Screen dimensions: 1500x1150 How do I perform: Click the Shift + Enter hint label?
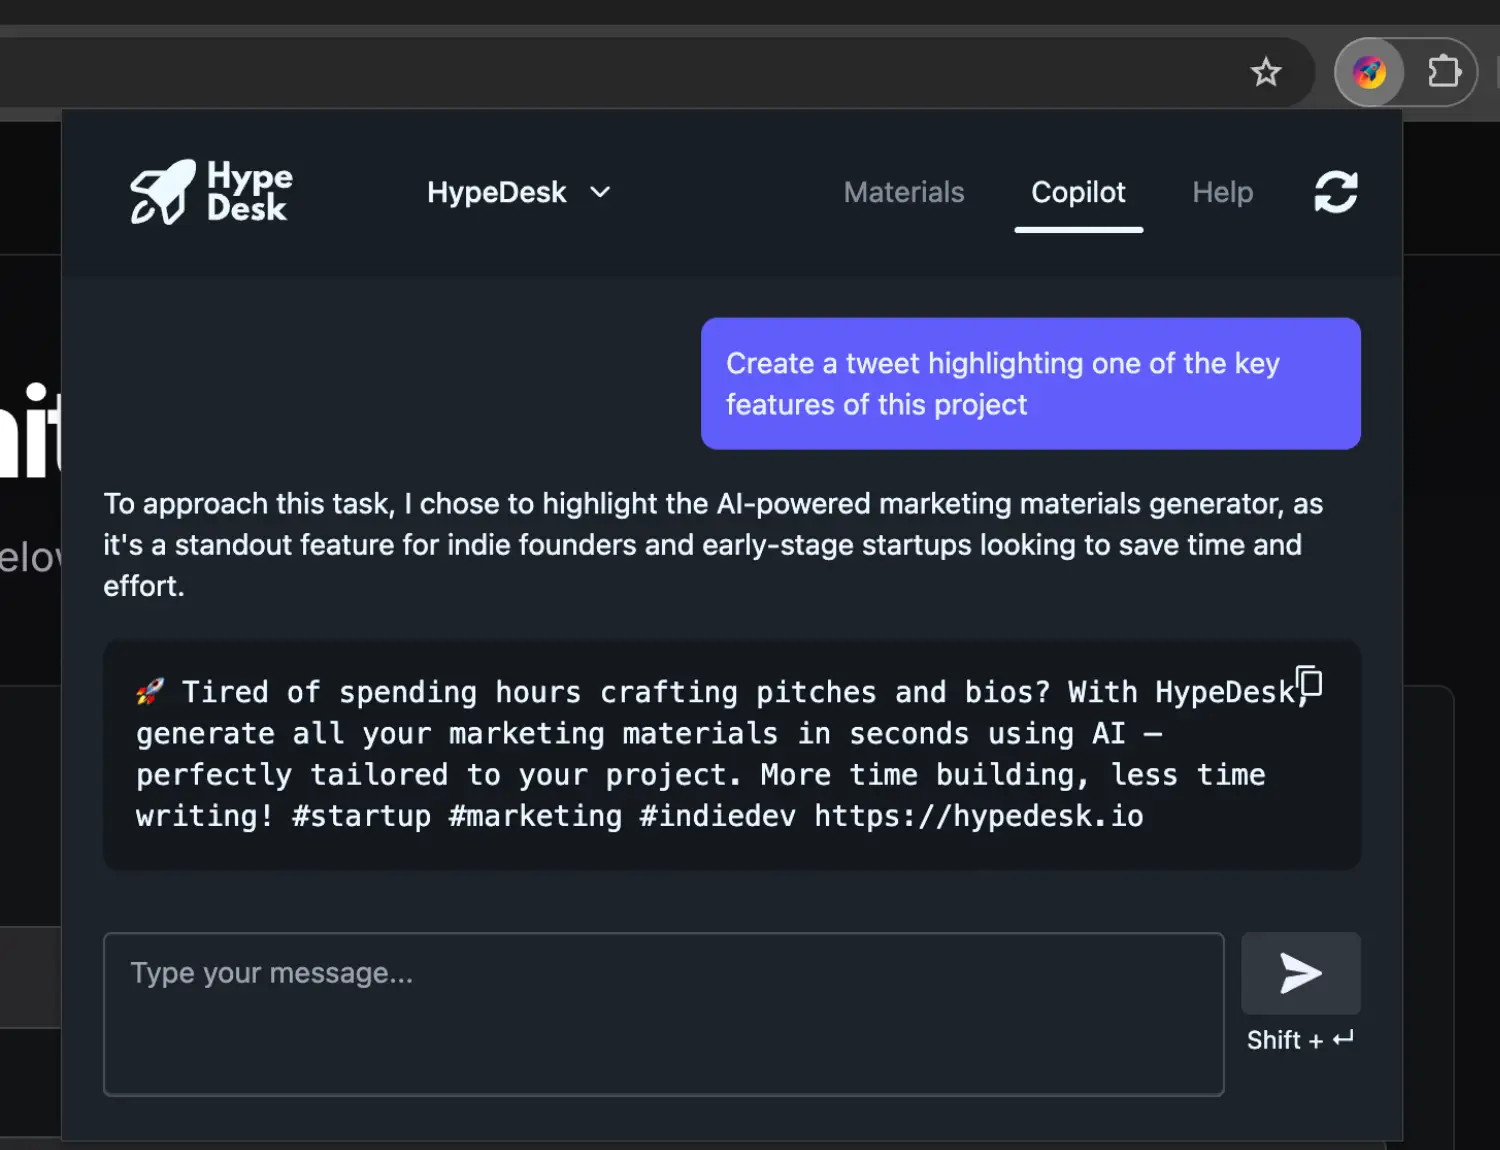[x=1300, y=1040]
